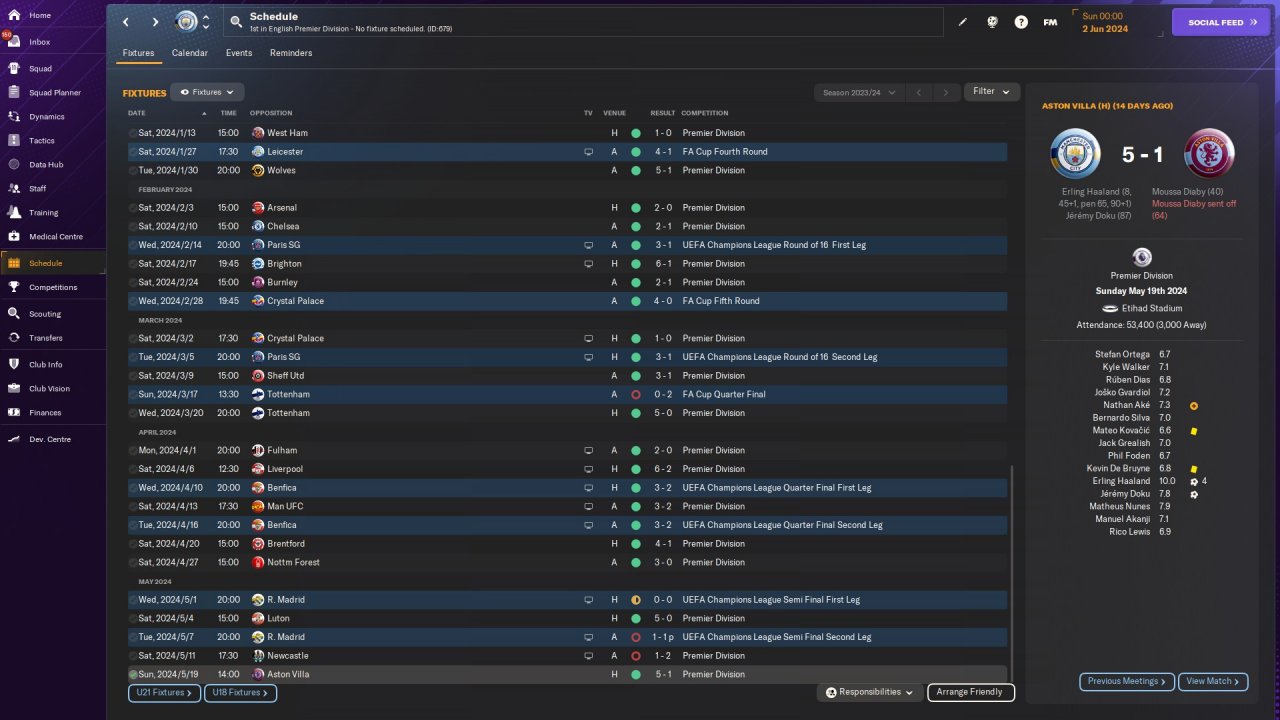
Task: Click the Finances icon in sidebar
Action: point(14,412)
